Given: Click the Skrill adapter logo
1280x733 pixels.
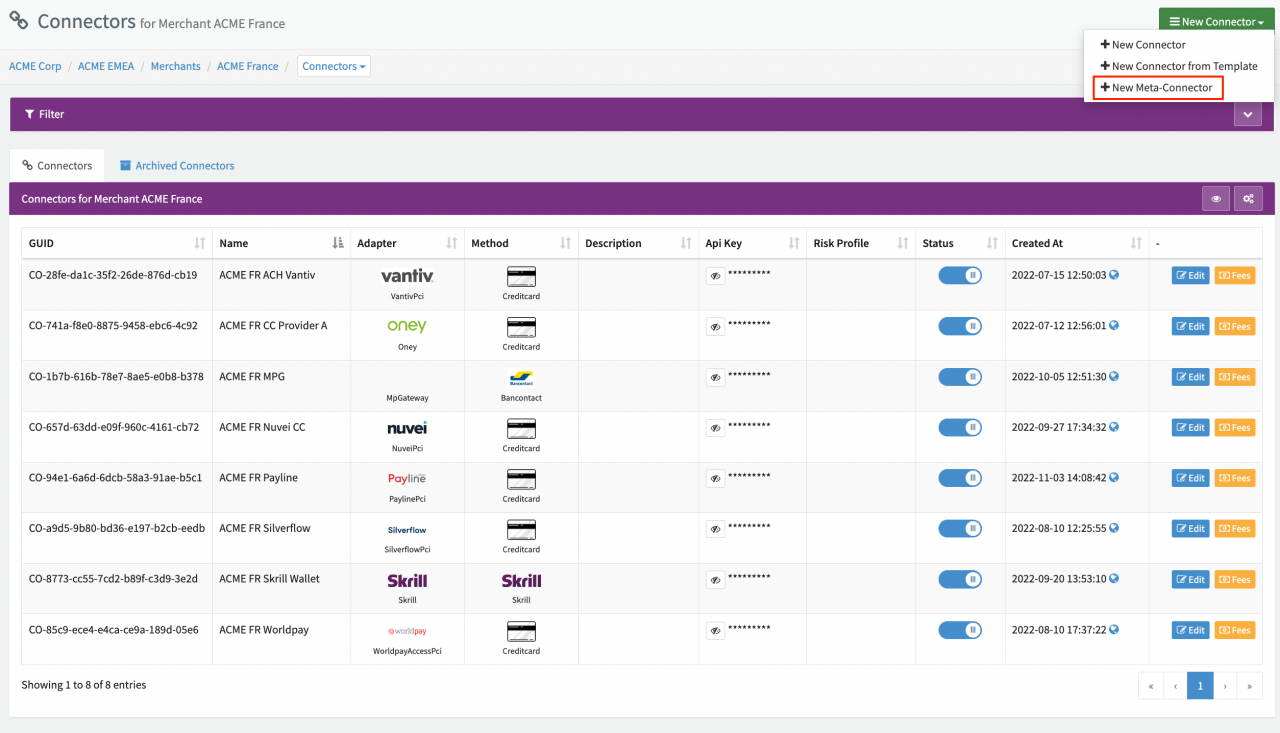Looking at the screenshot, I should click(407, 581).
